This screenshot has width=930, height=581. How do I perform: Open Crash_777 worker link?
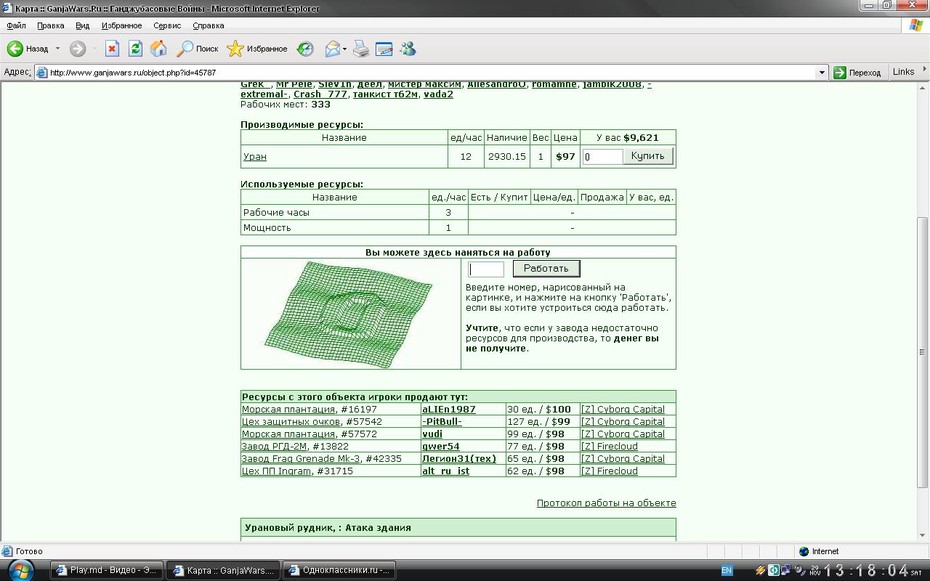tap(320, 94)
